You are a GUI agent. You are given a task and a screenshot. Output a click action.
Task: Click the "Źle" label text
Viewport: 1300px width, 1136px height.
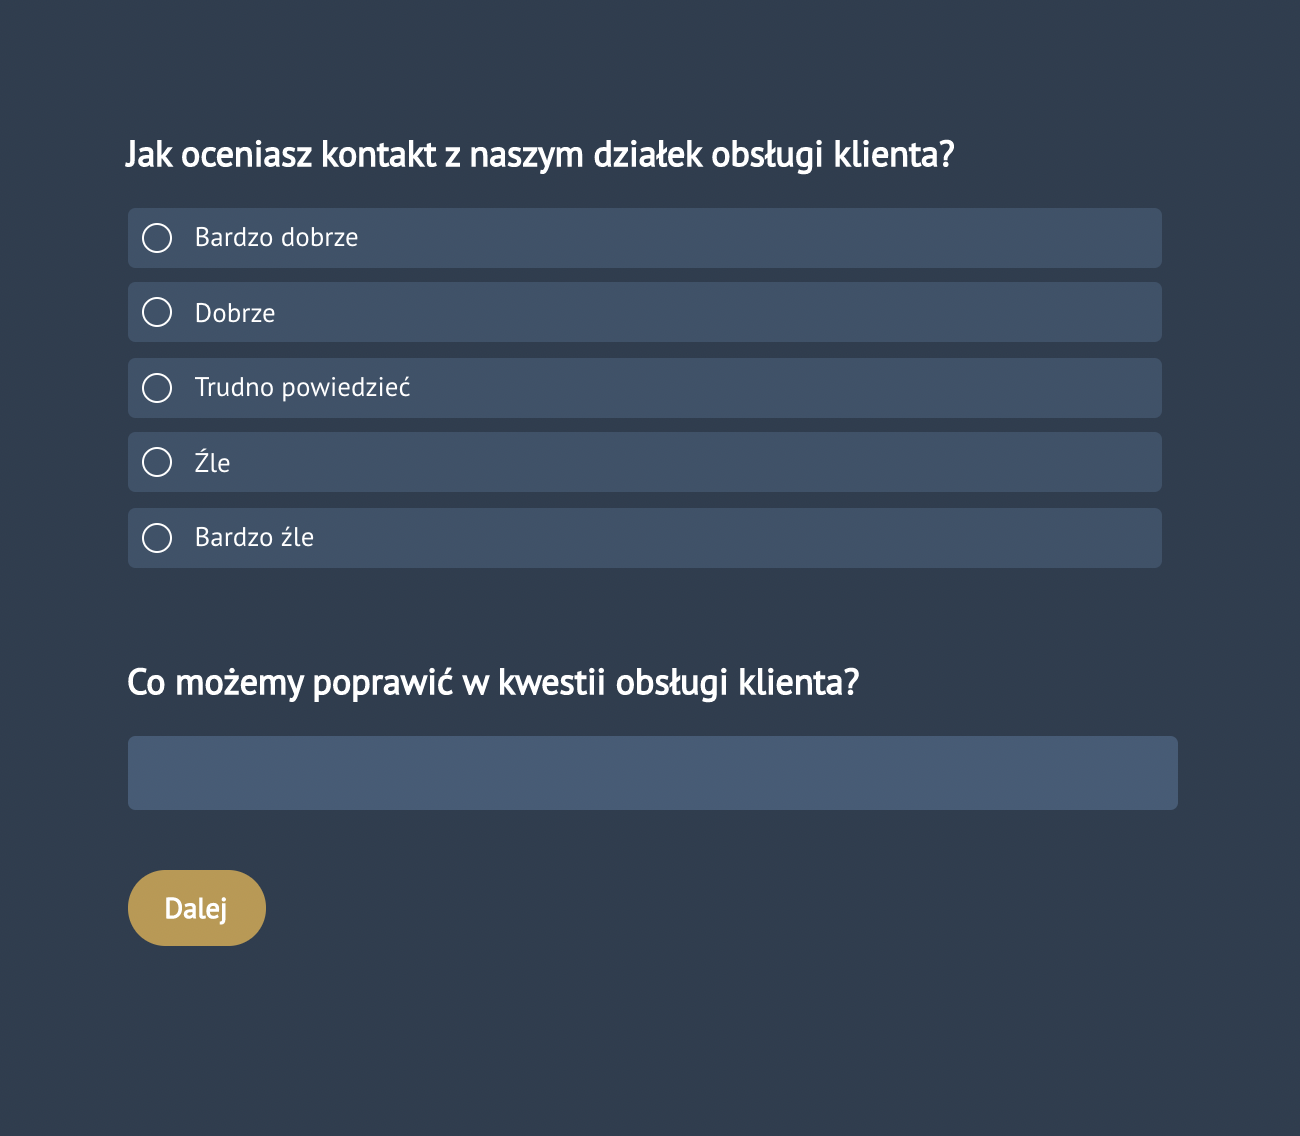(x=212, y=462)
